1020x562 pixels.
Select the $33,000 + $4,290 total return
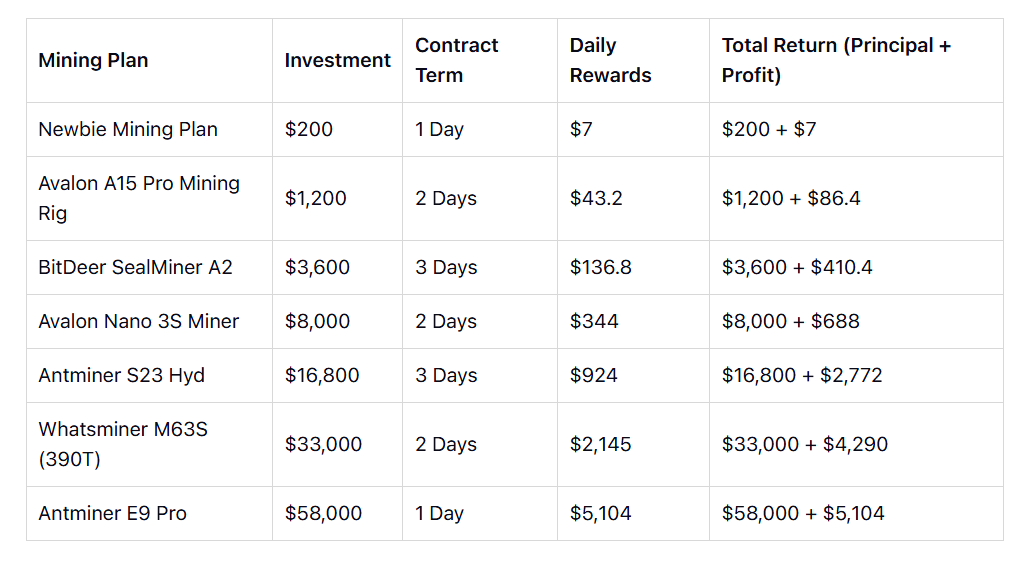(804, 444)
